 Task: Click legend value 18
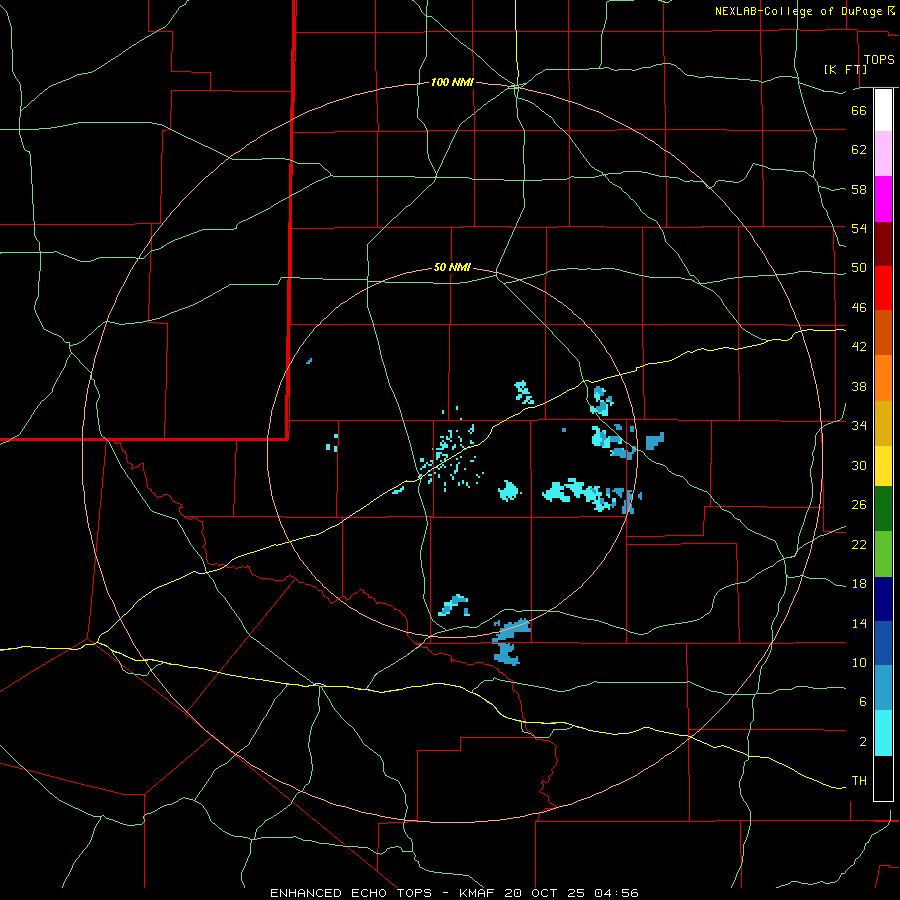(x=859, y=584)
